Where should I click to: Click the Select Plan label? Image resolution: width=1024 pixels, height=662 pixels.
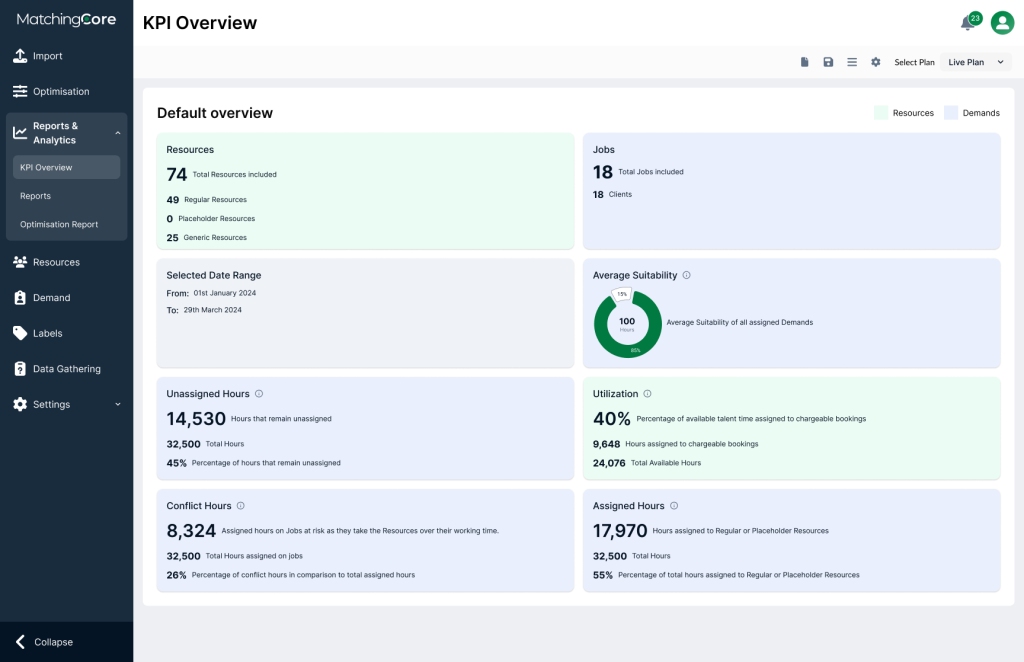[914, 62]
